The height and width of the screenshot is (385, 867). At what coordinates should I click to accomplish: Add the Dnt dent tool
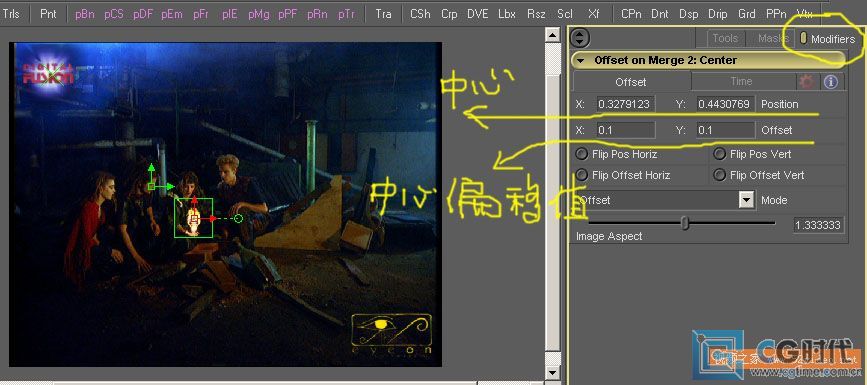(660, 14)
